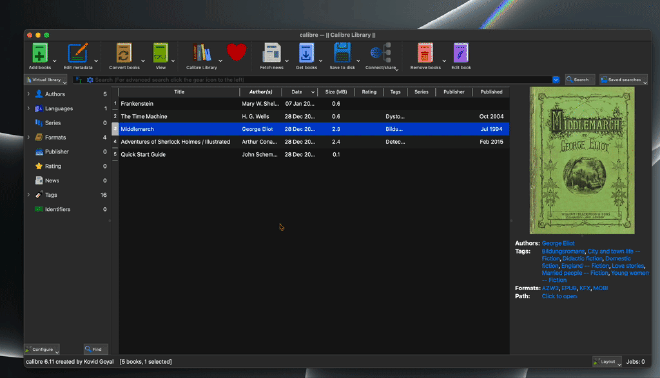660x378 pixels.
Task: Click in the search input field
Action: (322, 80)
